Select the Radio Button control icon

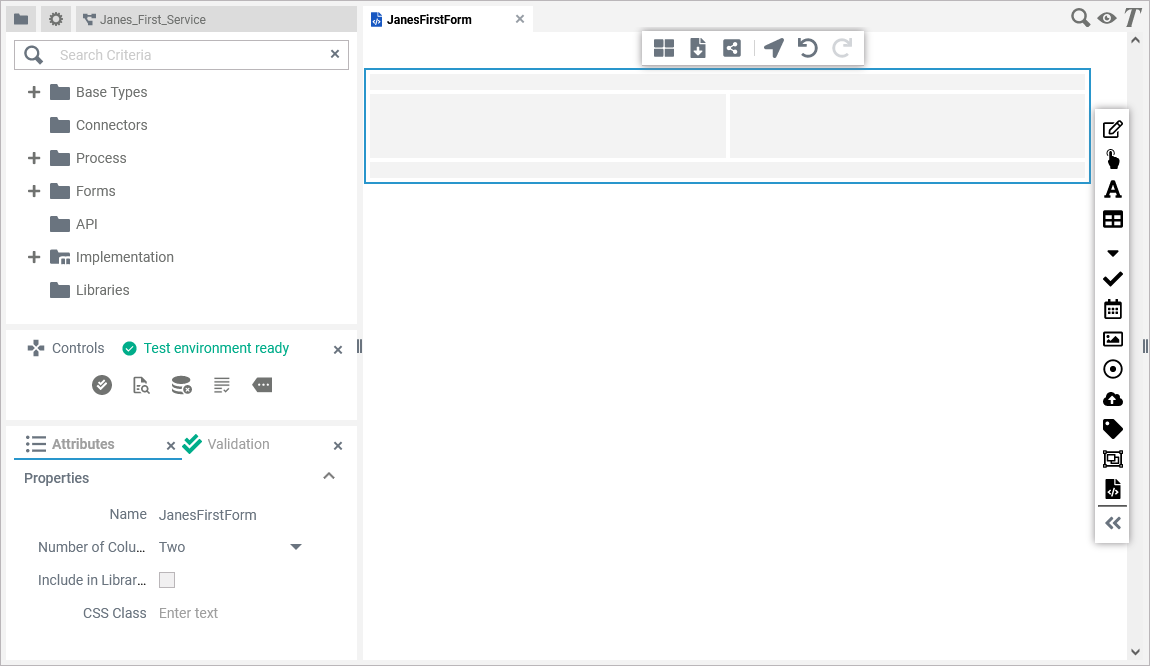pos(1112,369)
